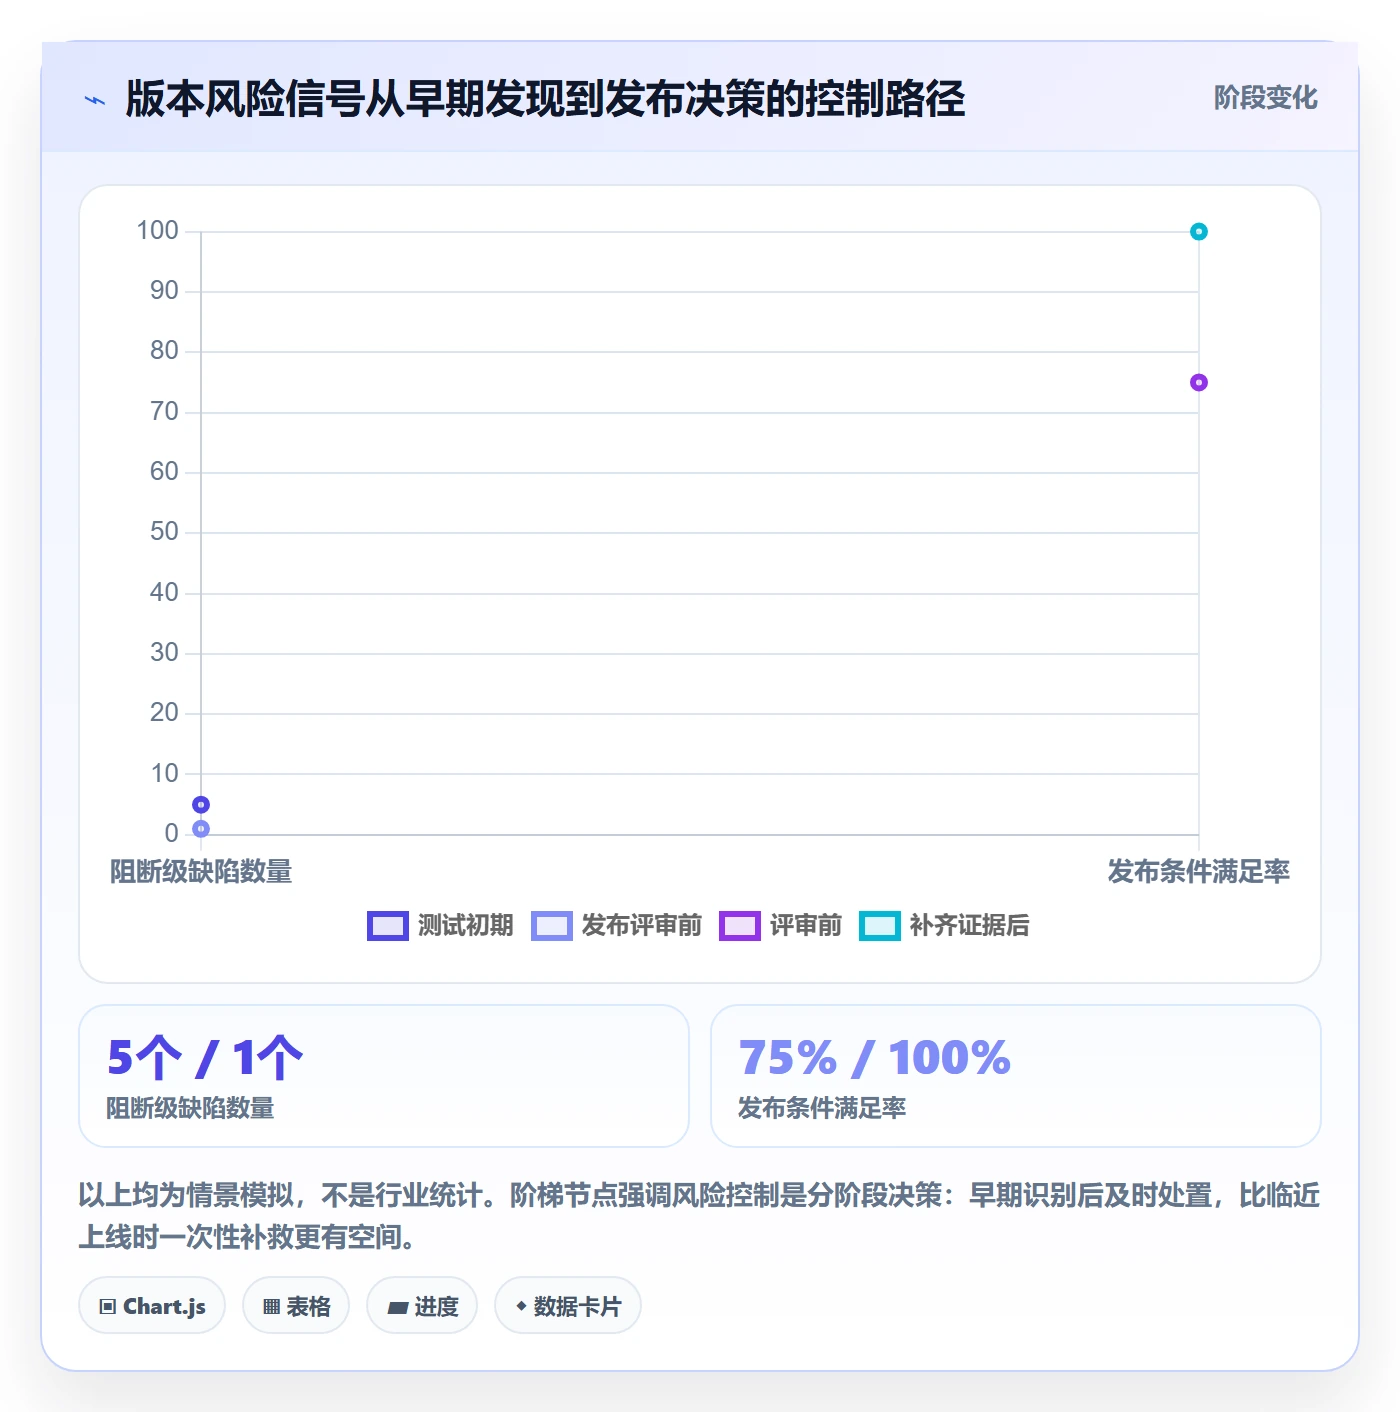Click the 阻断级缺陷数量 x-axis label

click(201, 872)
